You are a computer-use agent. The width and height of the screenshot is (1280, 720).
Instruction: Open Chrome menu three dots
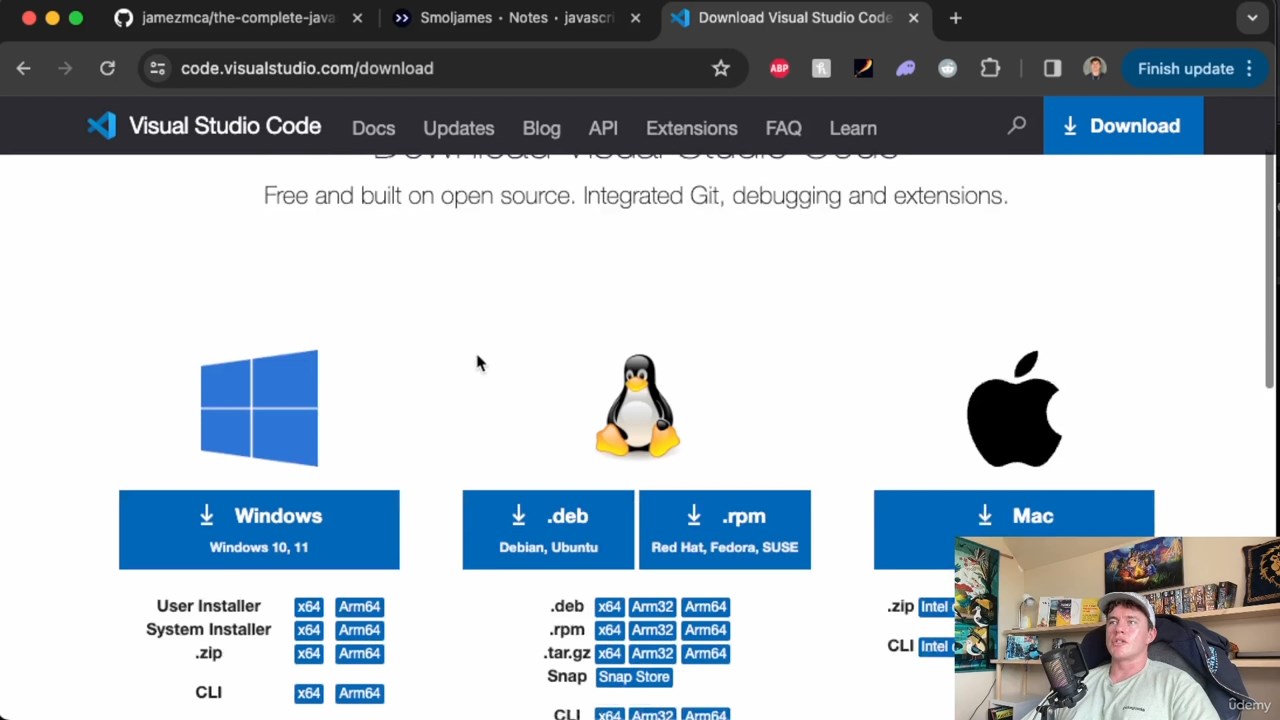pyautogui.click(x=1249, y=68)
